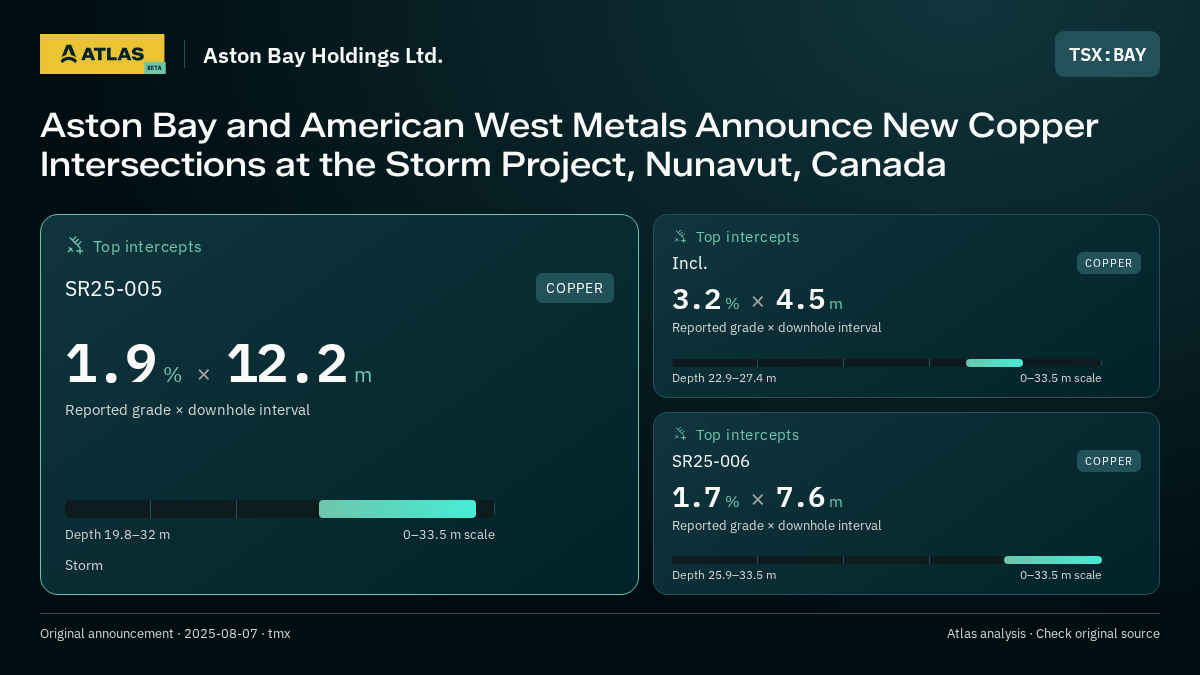Select the TSX:BAY ticker badge
The width and height of the screenshot is (1200, 675).
tap(1107, 54)
